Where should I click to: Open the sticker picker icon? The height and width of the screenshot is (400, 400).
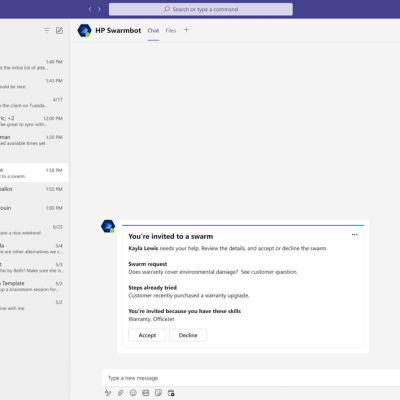click(x=158, y=393)
